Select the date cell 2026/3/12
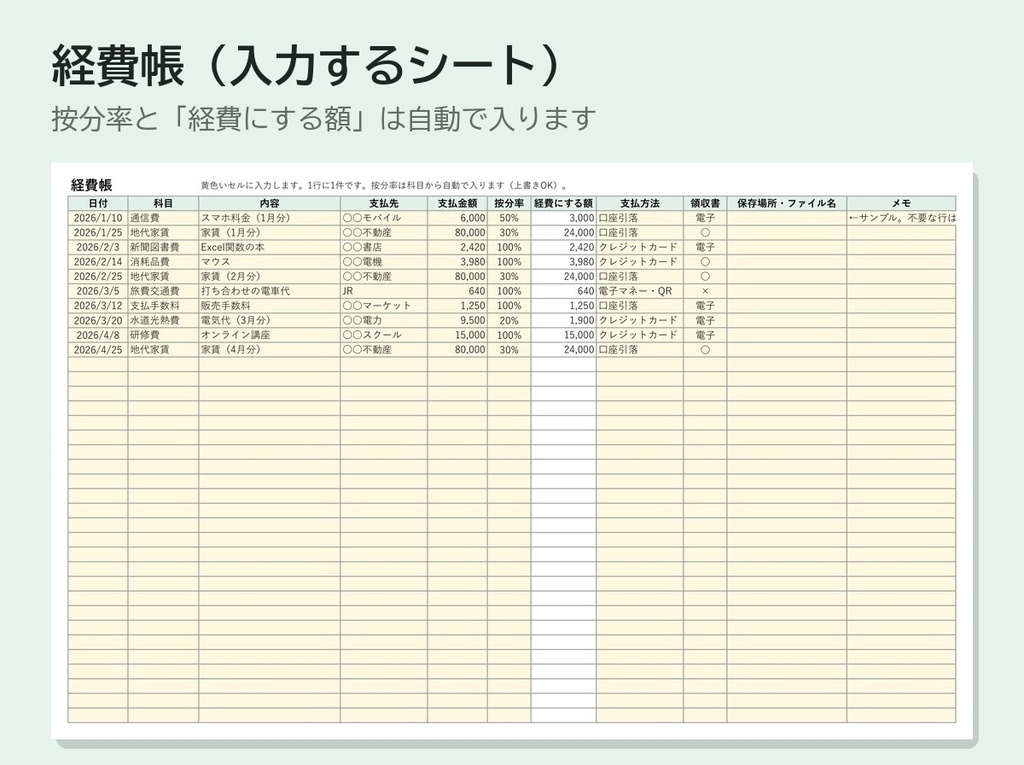This screenshot has width=1024, height=765. point(98,306)
